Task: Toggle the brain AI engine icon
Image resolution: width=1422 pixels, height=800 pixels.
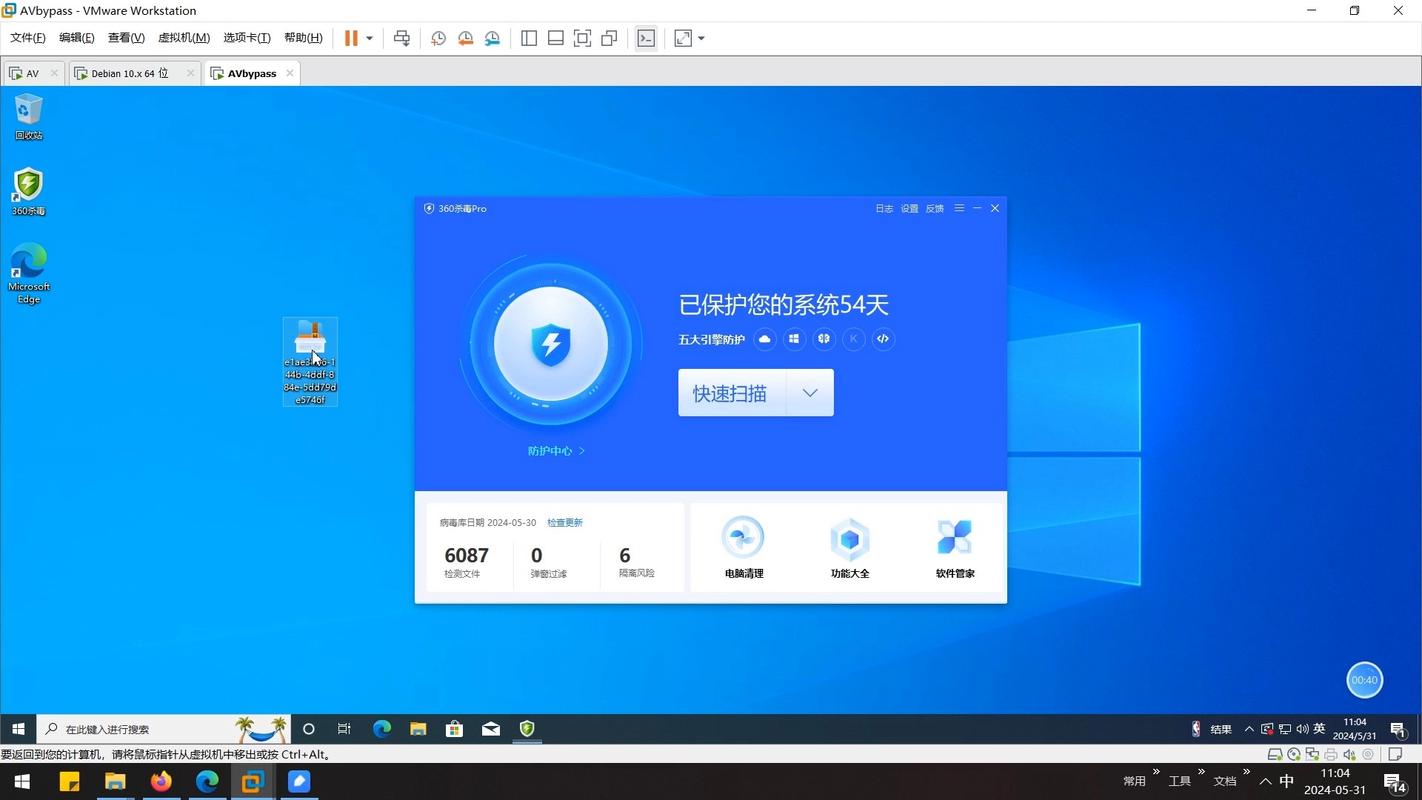Action: [x=824, y=339]
